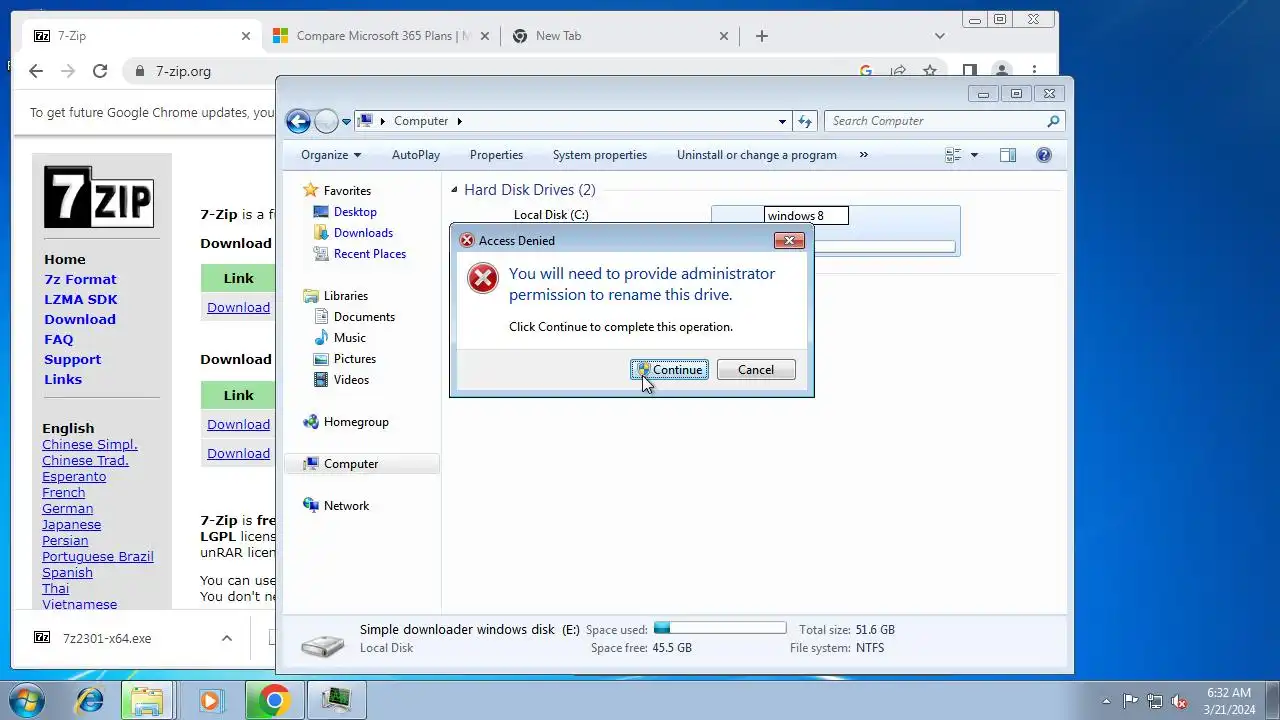This screenshot has height=720, width=1280.
Task: Open Chrome tab search chevron
Action: (939, 36)
